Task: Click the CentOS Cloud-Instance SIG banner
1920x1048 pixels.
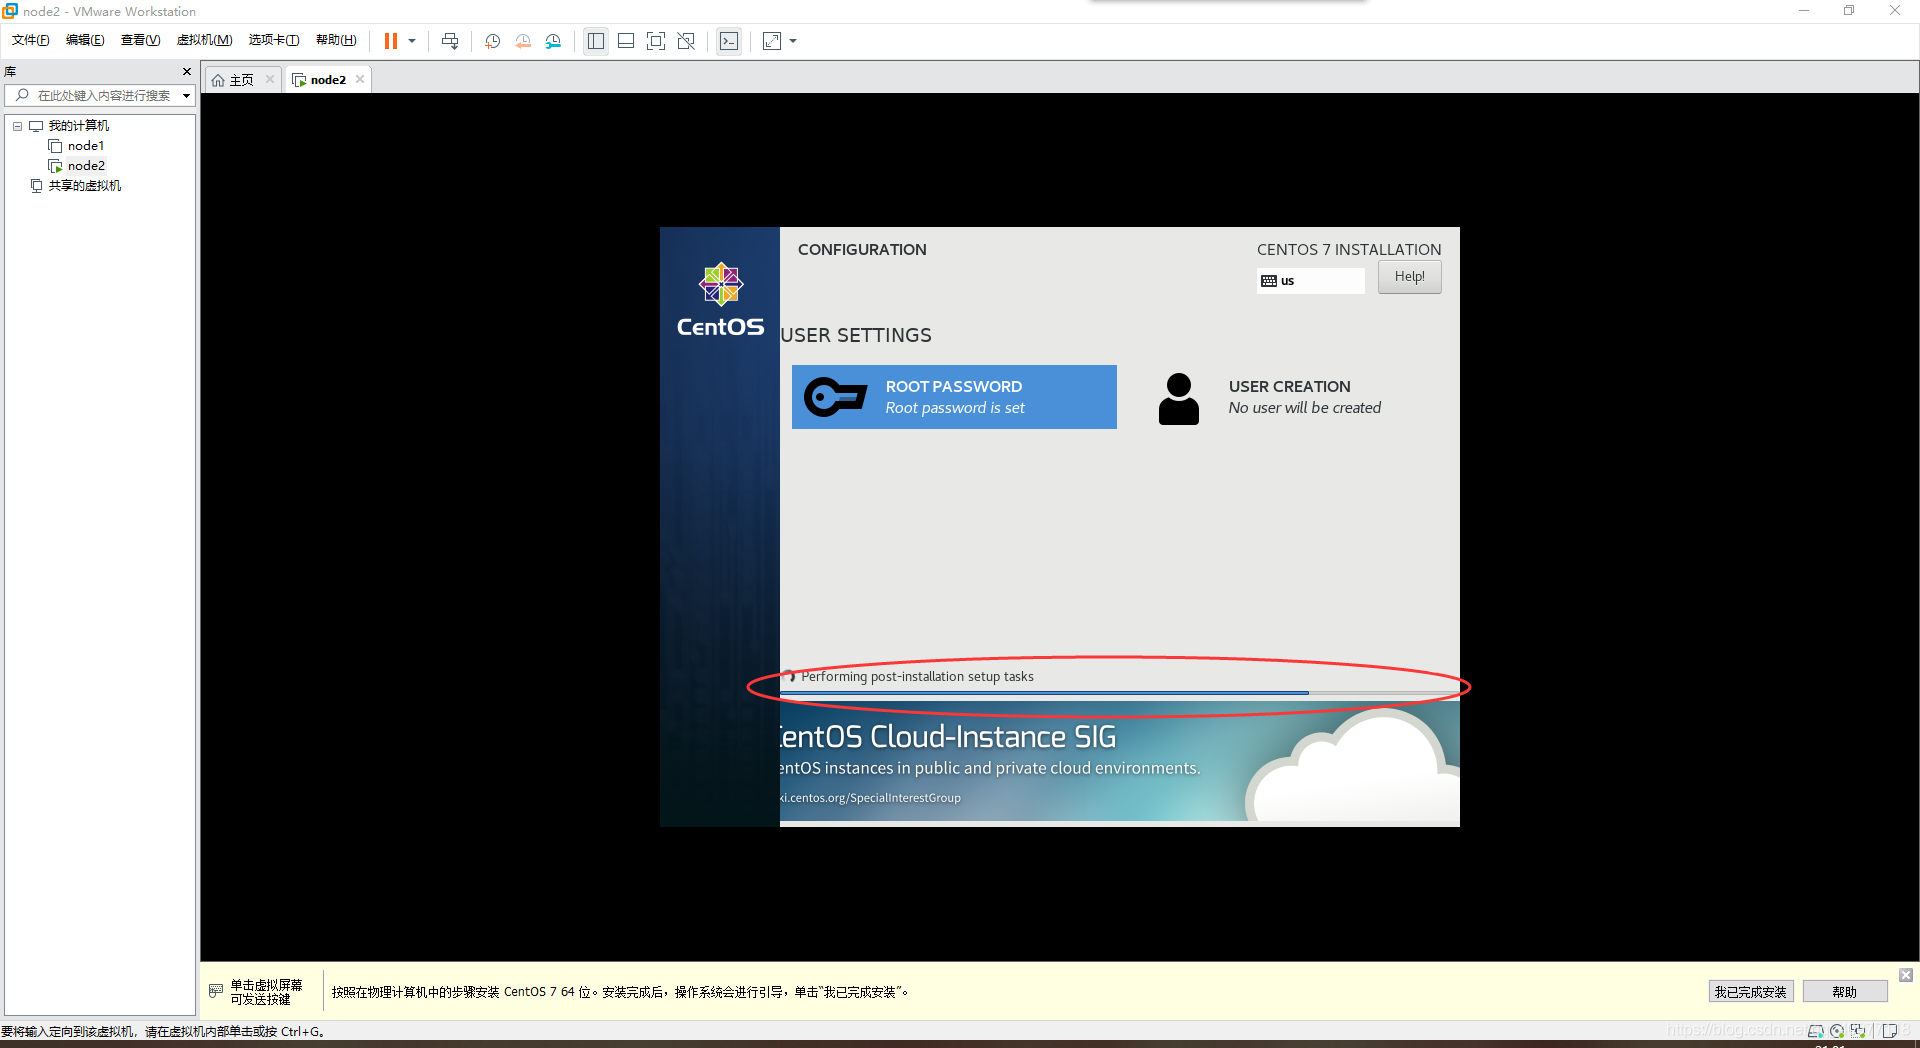Action: (1119, 762)
